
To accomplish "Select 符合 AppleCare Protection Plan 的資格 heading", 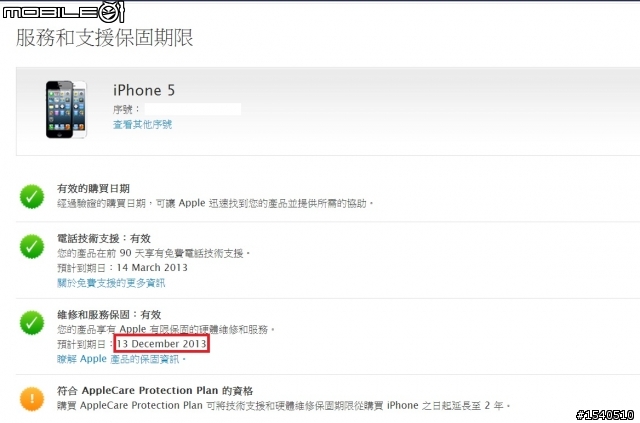I will pyautogui.click(x=155, y=391).
